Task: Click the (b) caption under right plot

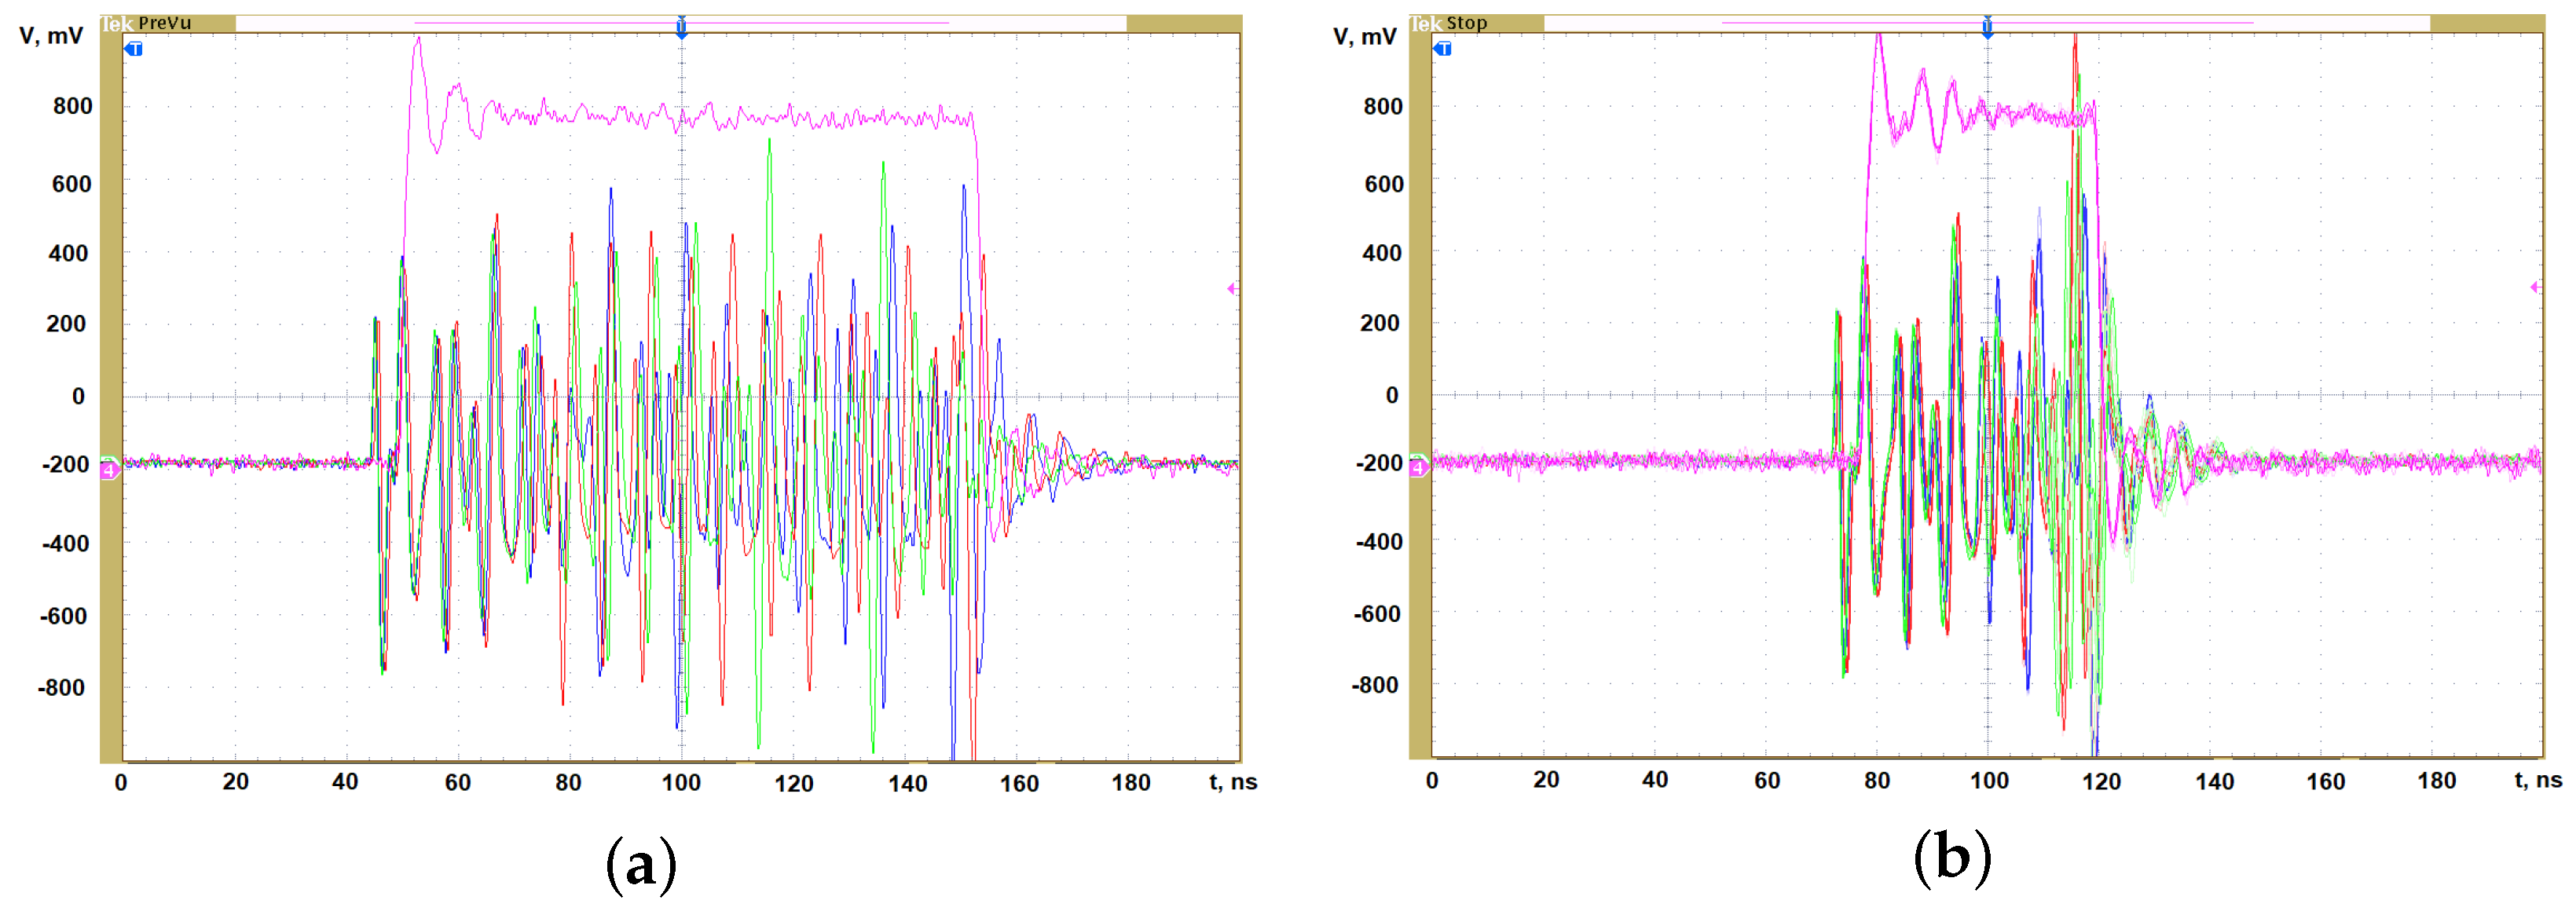Action: point(1952,858)
